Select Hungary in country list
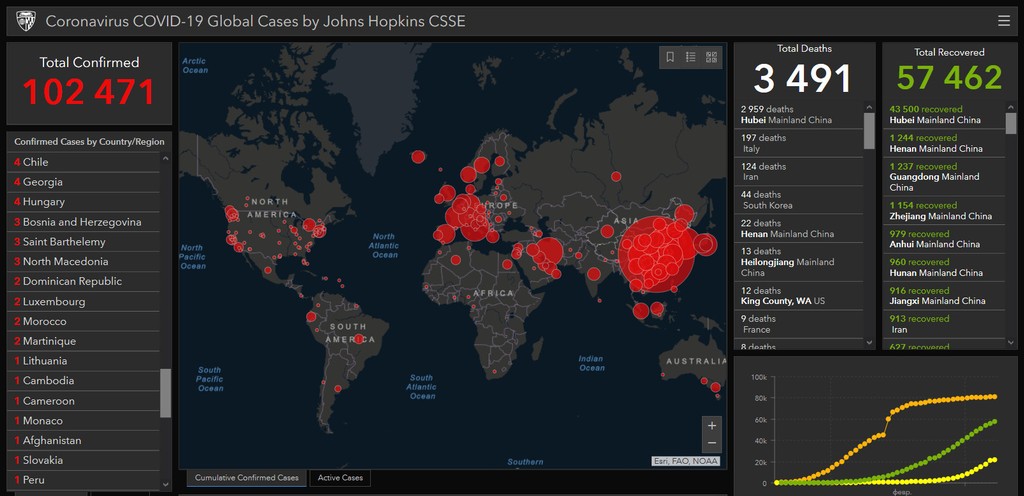Viewport: 1024px width, 496px height. pyautogui.click(x=83, y=202)
